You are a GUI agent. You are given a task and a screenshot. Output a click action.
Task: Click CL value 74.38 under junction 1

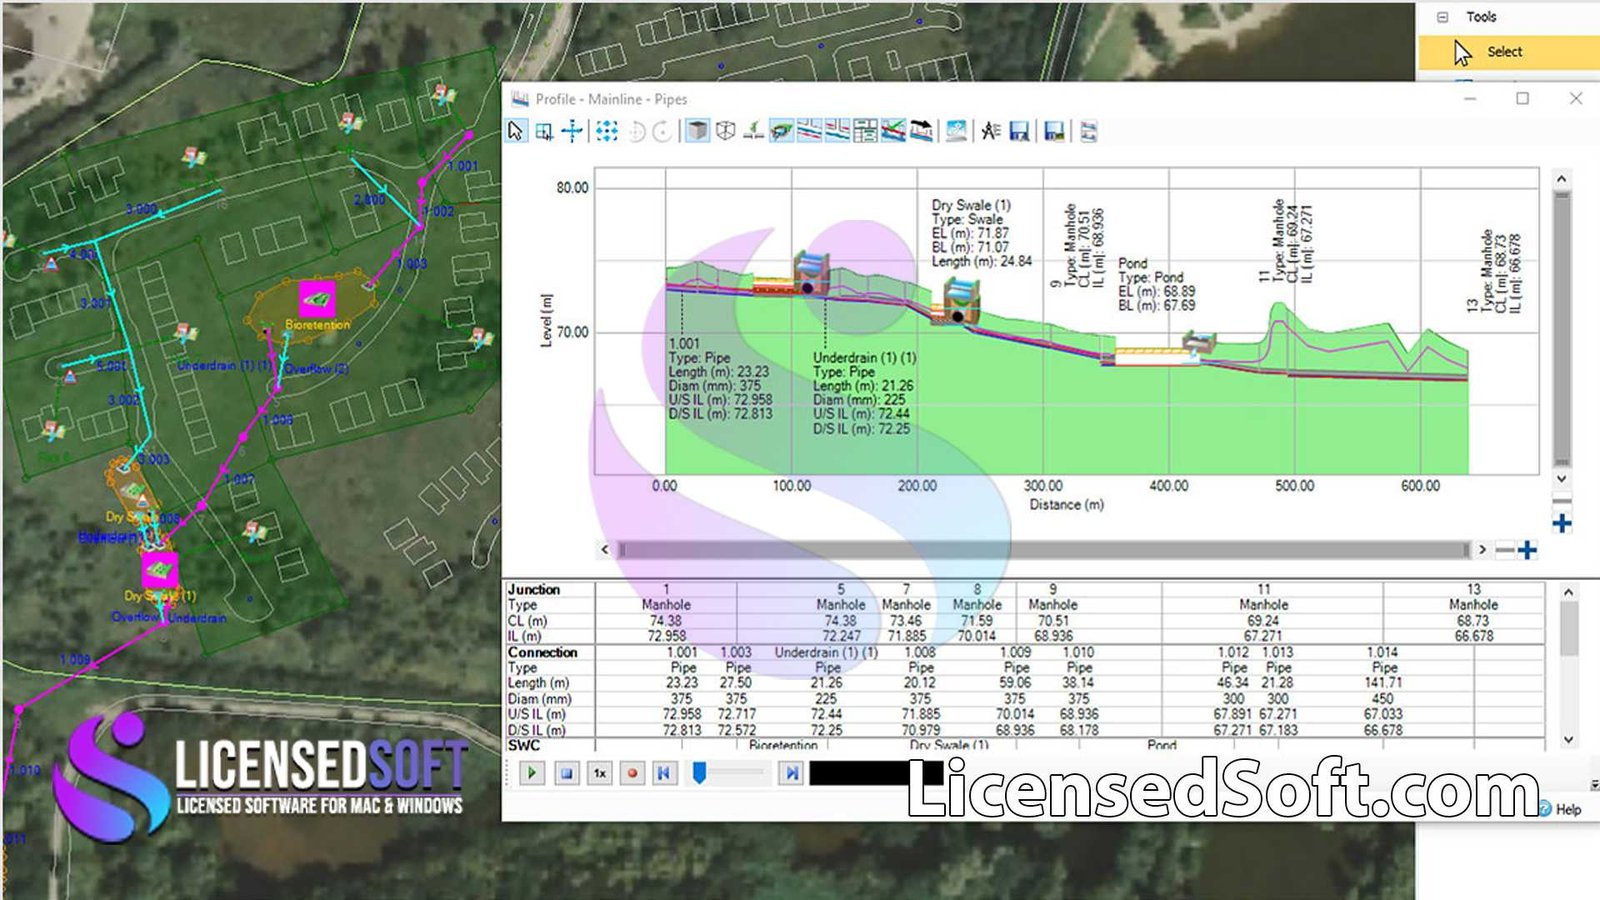pos(665,621)
